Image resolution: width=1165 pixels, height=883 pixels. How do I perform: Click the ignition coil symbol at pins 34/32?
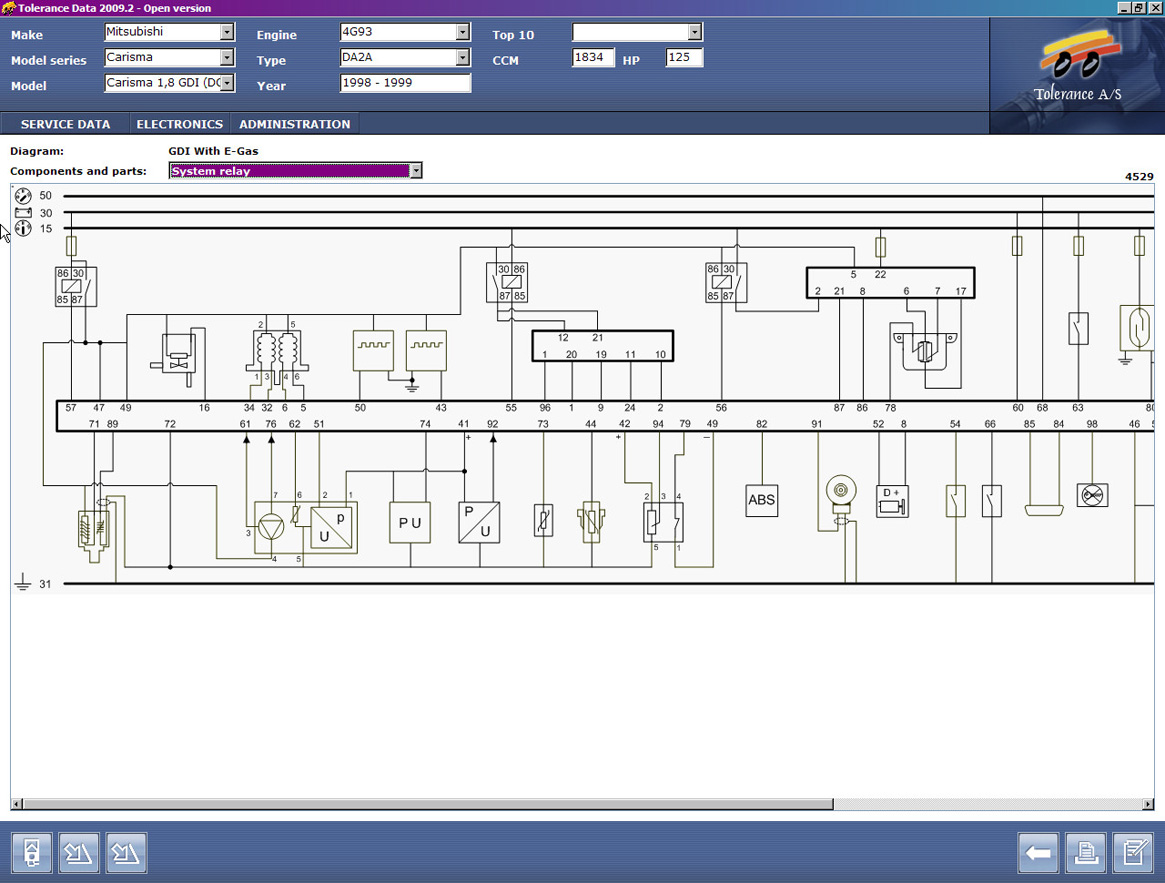point(277,353)
